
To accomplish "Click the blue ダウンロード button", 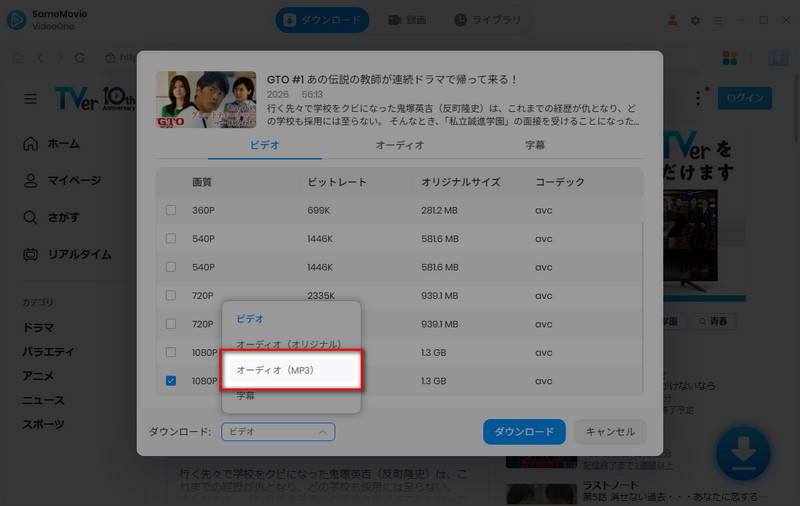I will 524,432.
